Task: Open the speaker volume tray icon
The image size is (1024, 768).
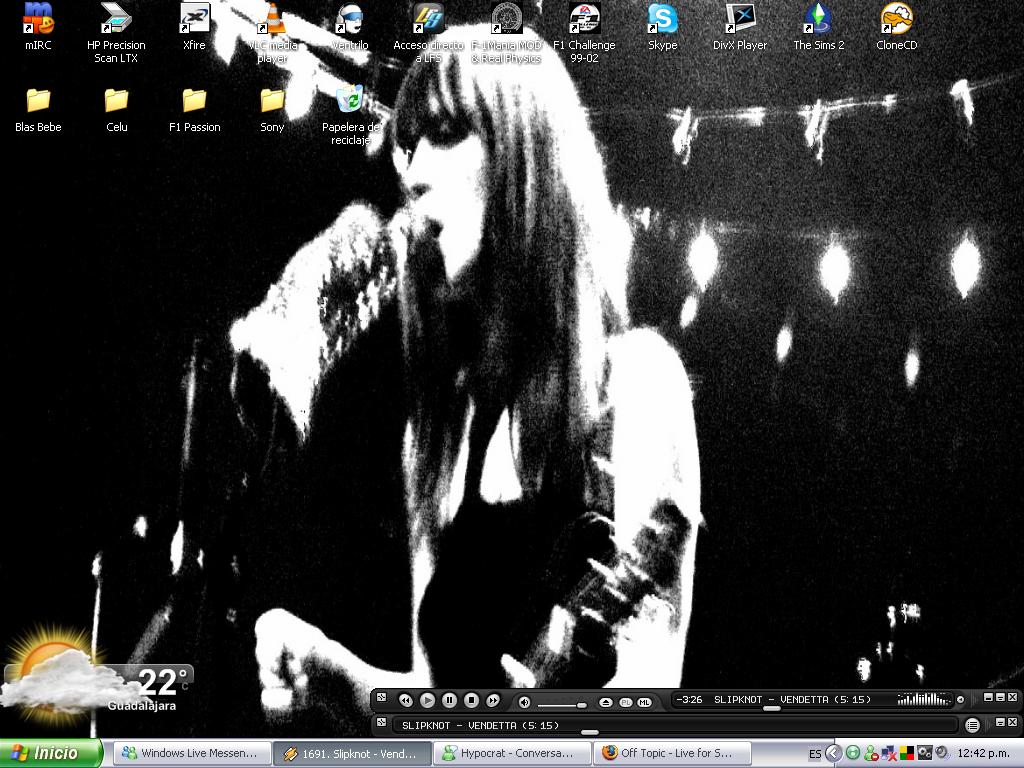Action: [x=942, y=753]
